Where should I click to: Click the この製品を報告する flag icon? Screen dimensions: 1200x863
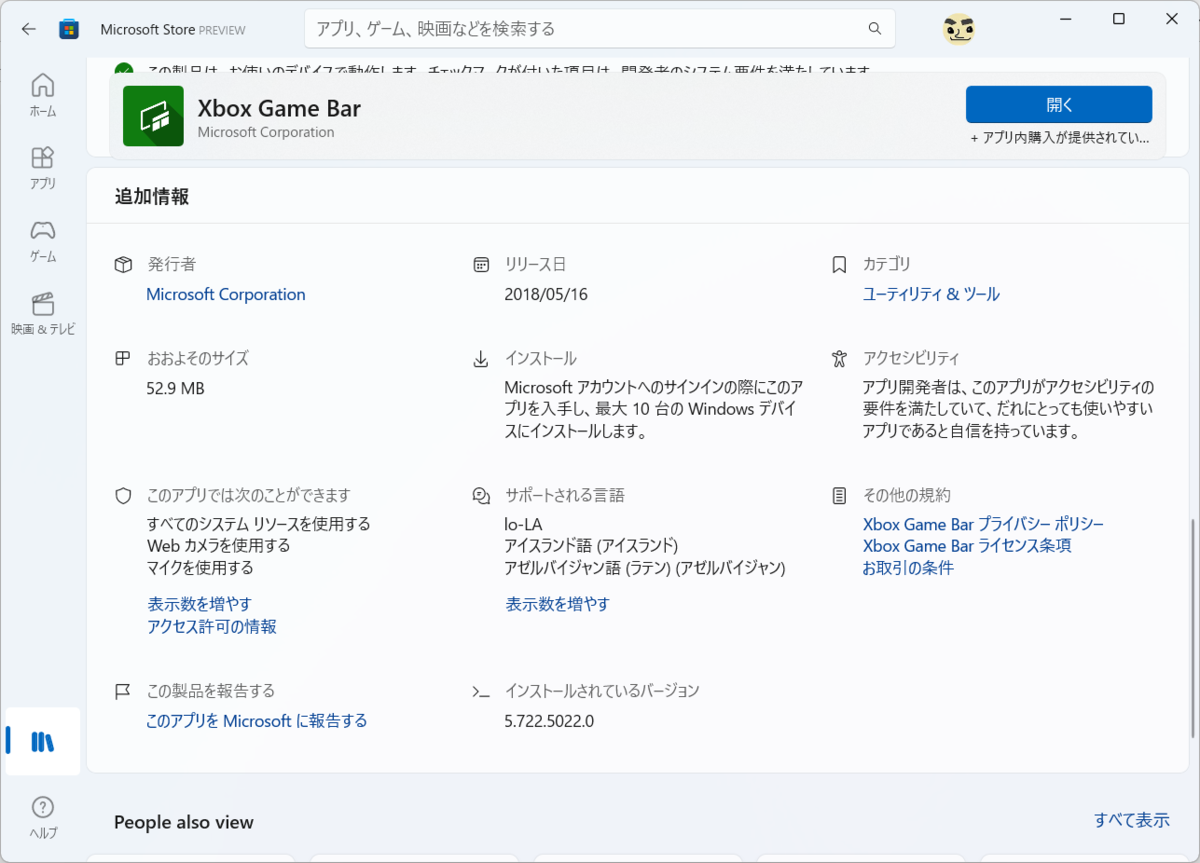click(123, 691)
